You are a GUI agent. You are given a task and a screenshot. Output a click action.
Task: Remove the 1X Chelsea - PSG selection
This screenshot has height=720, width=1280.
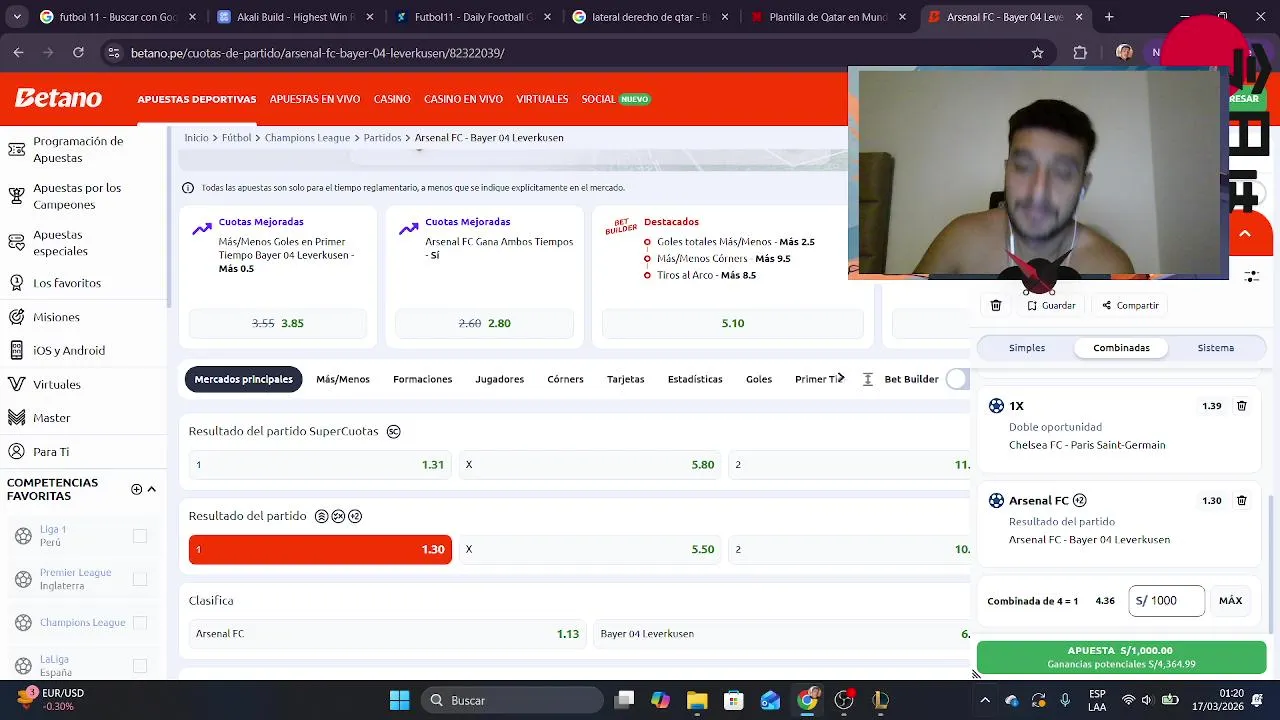1242,406
